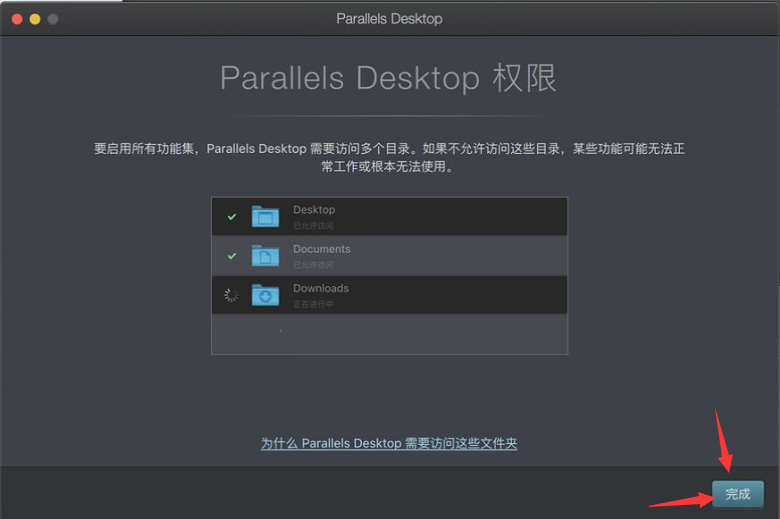Click the 完成 button

point(737,494)
